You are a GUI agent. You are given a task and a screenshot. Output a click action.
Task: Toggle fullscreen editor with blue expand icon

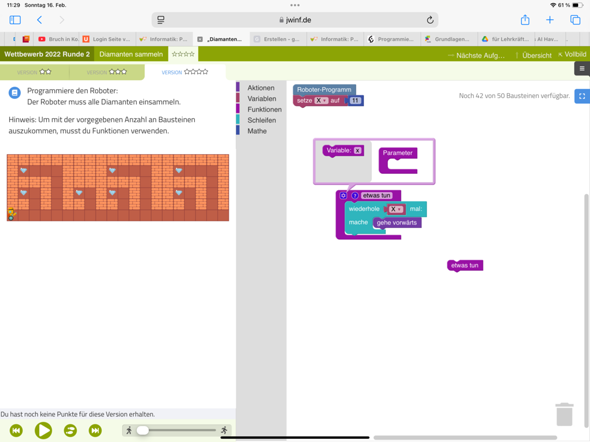point(582,96)
